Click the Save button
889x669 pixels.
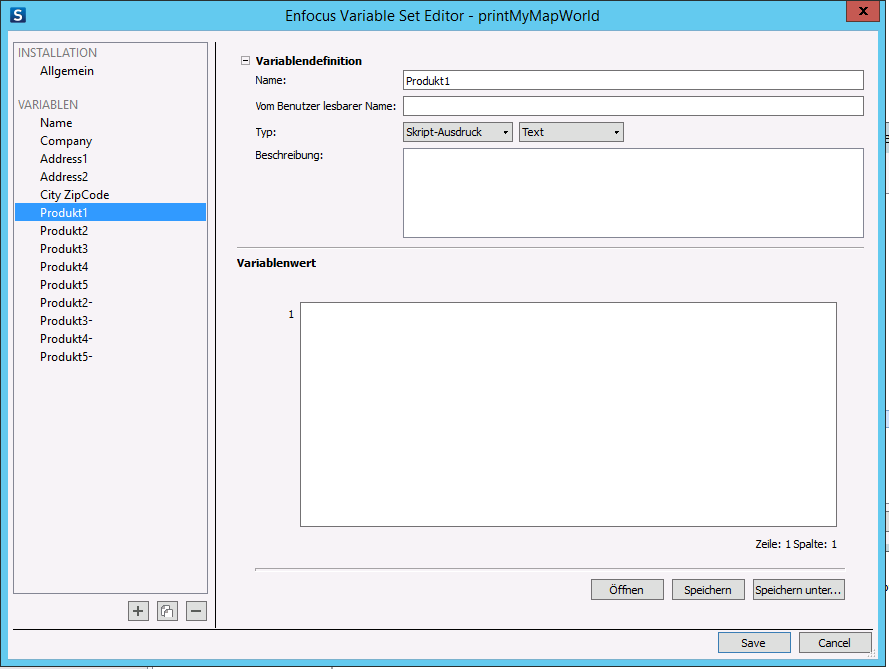[754, 642]
